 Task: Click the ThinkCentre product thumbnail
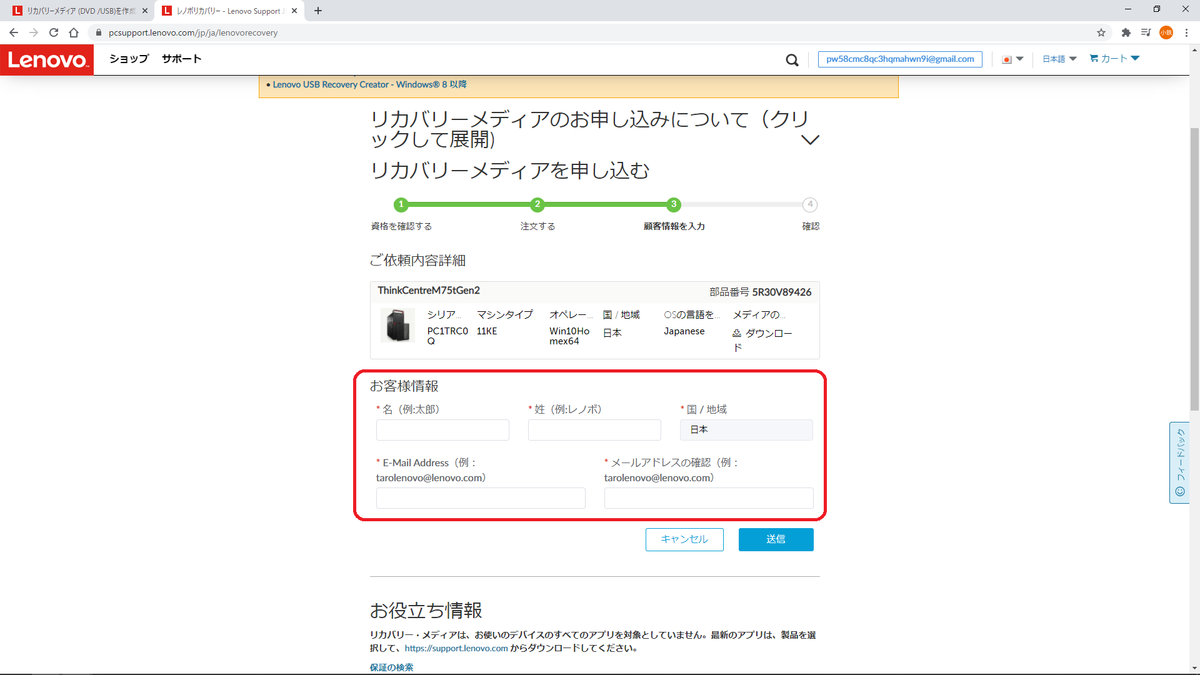[x=398, y=326]
